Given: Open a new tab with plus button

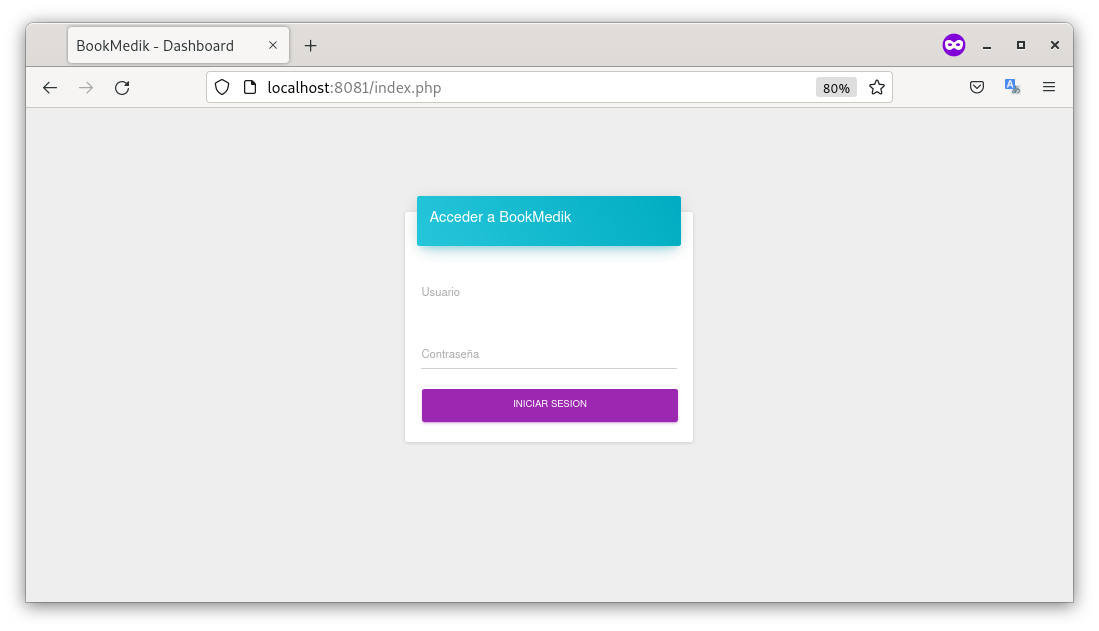Looking at the screenshot, I should 311,46.
